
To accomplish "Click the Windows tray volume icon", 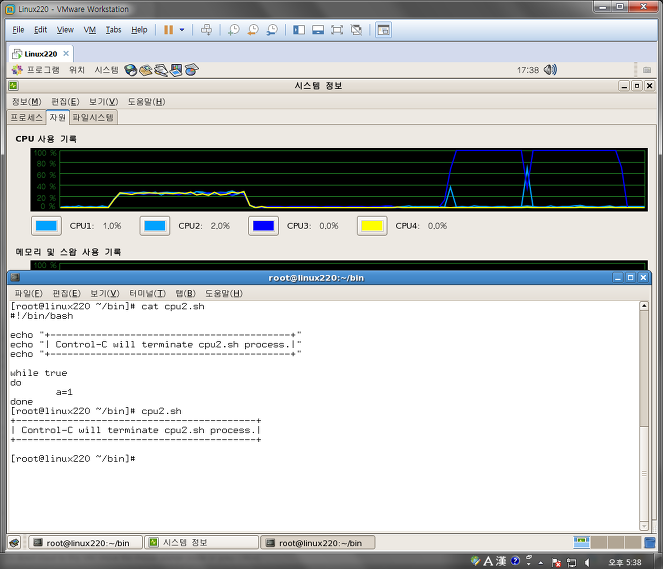I will [x=587, y=562].
